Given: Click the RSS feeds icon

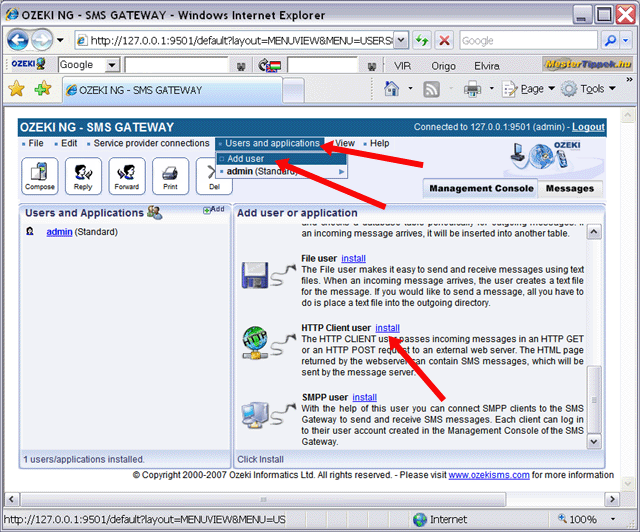Looking at the screenshot, I should 431,89.
